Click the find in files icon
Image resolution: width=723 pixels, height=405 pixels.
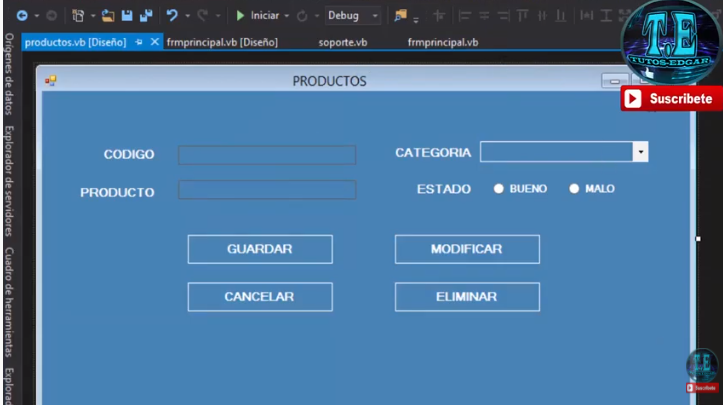tap(400, 16)
